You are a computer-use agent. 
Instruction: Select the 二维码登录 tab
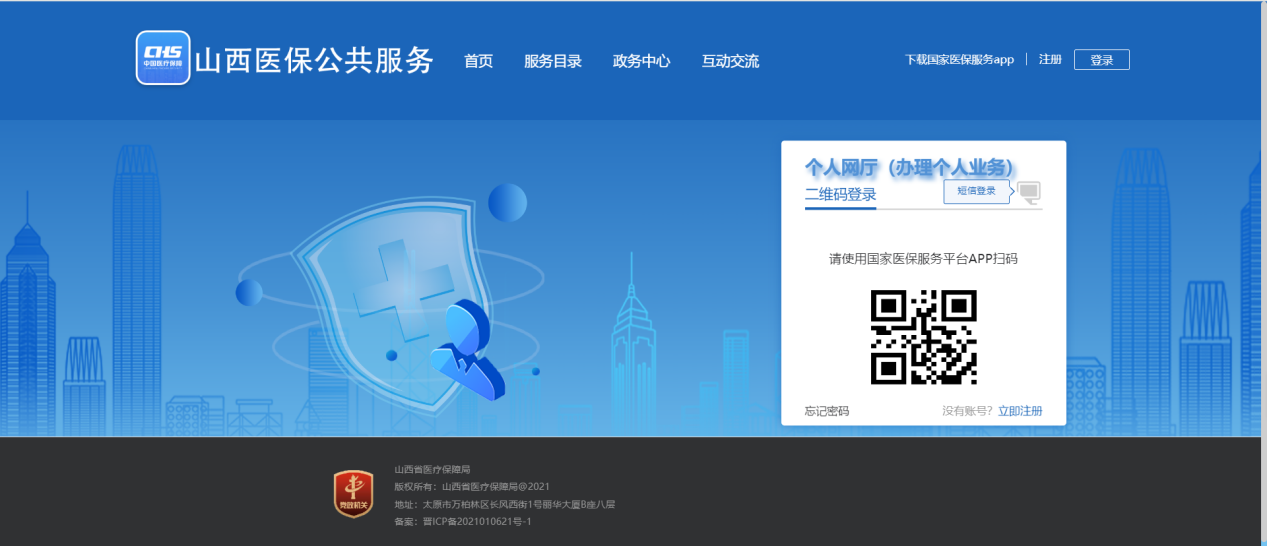click(x=840, y=195)
